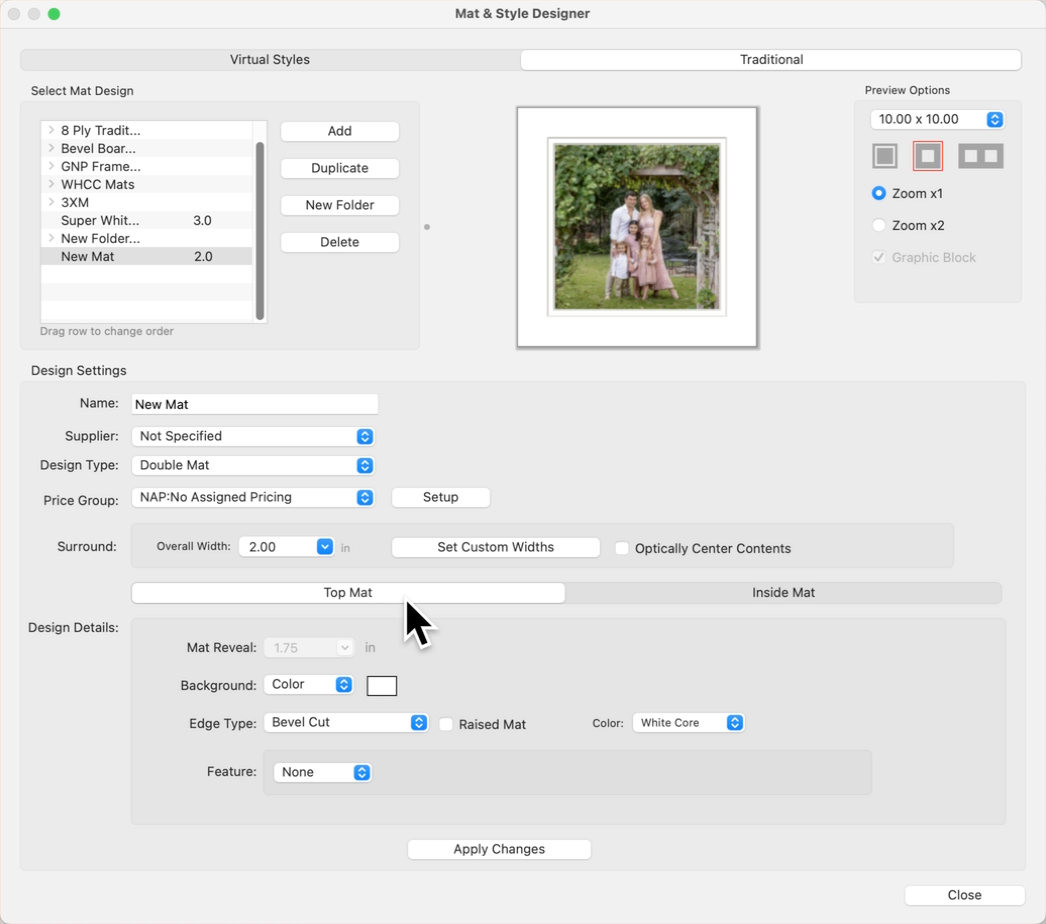Screen dimensions: 1046x924
Task: Open the Edge Type dropdown
Action: [346, 722]
